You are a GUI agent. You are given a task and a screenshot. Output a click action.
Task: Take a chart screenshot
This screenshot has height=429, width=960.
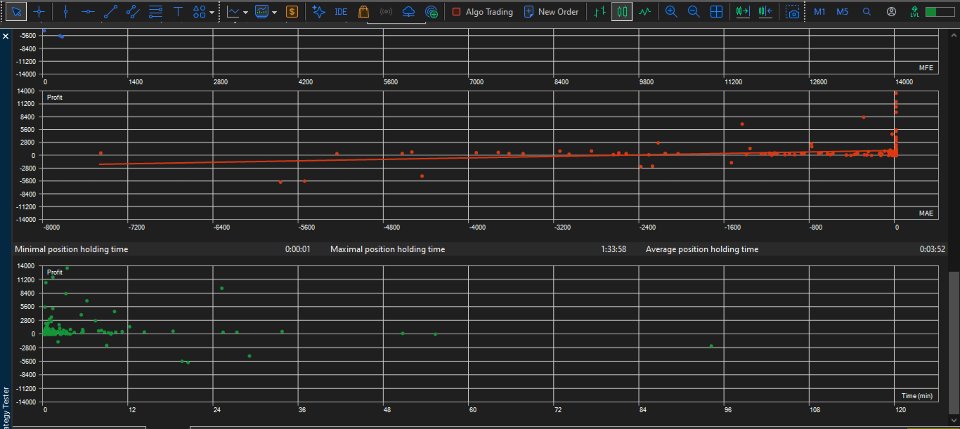click(793, 12)
